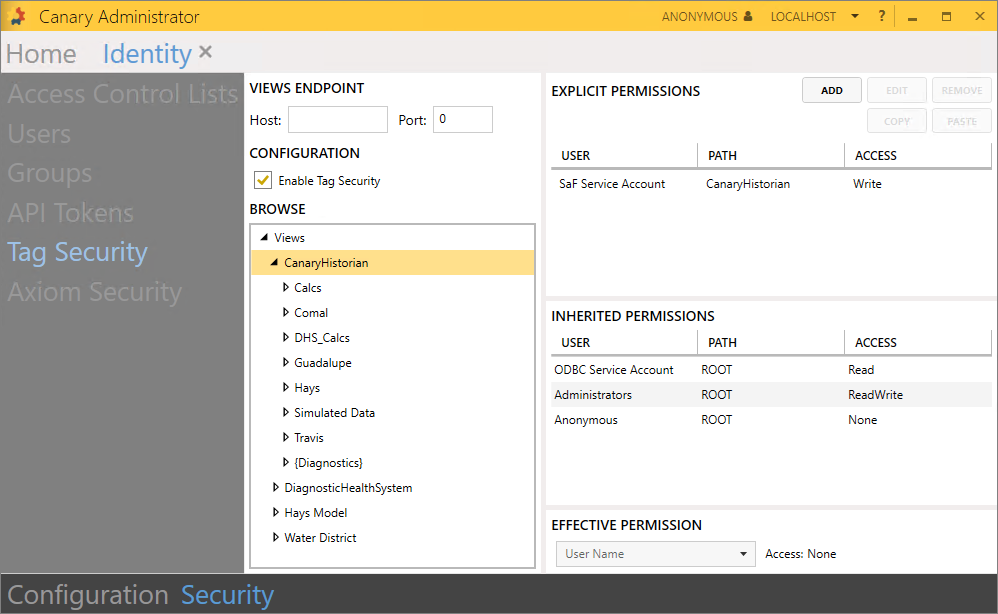Open the API Tokens section

click(71, 213)
